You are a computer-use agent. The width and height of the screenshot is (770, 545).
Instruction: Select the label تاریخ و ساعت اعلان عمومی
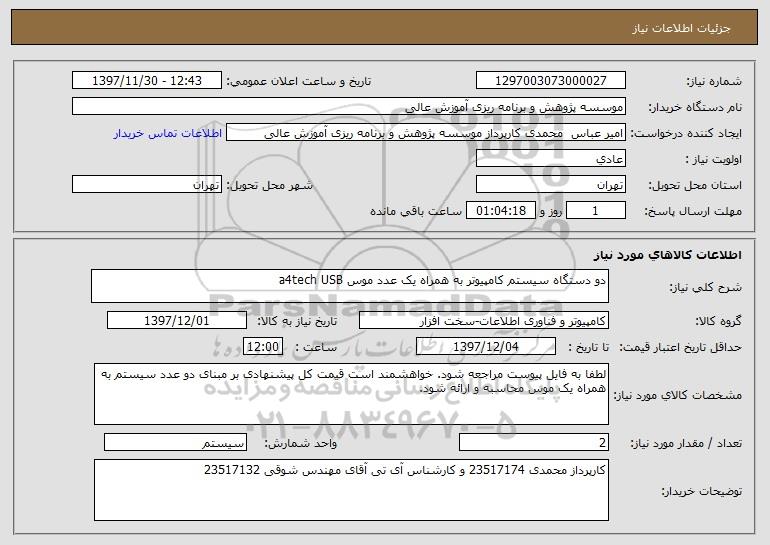tap(299, 81)
